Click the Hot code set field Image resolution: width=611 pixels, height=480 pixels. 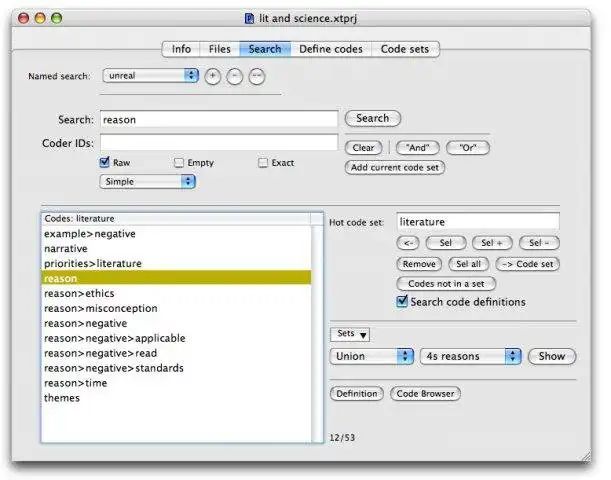click(478, 221)
